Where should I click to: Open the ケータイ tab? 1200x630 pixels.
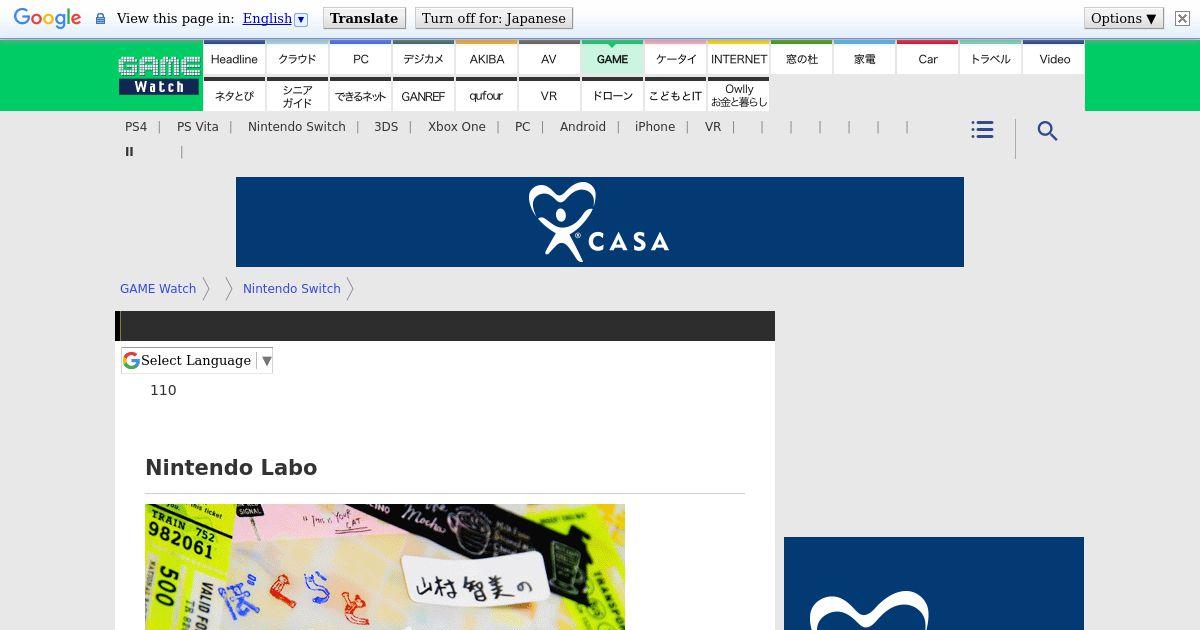click(675, 59)
